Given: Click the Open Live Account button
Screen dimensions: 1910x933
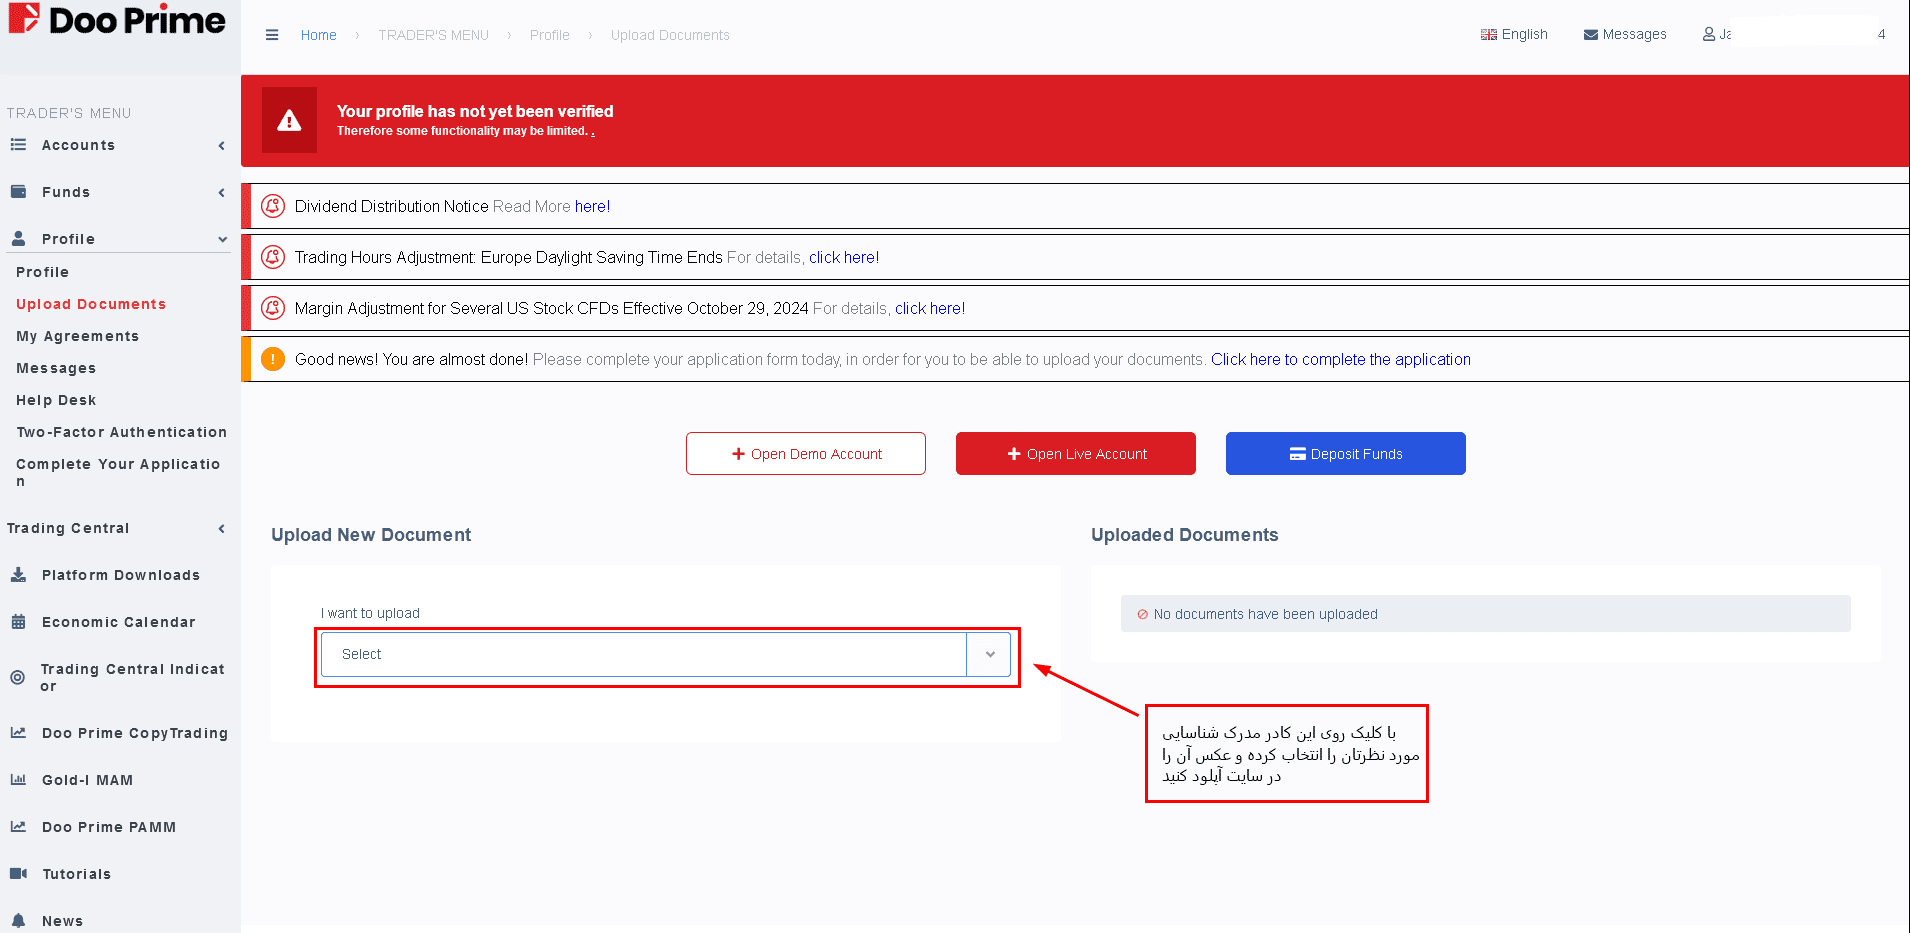Looking at the screenshot, I should tap(1076, 454).
